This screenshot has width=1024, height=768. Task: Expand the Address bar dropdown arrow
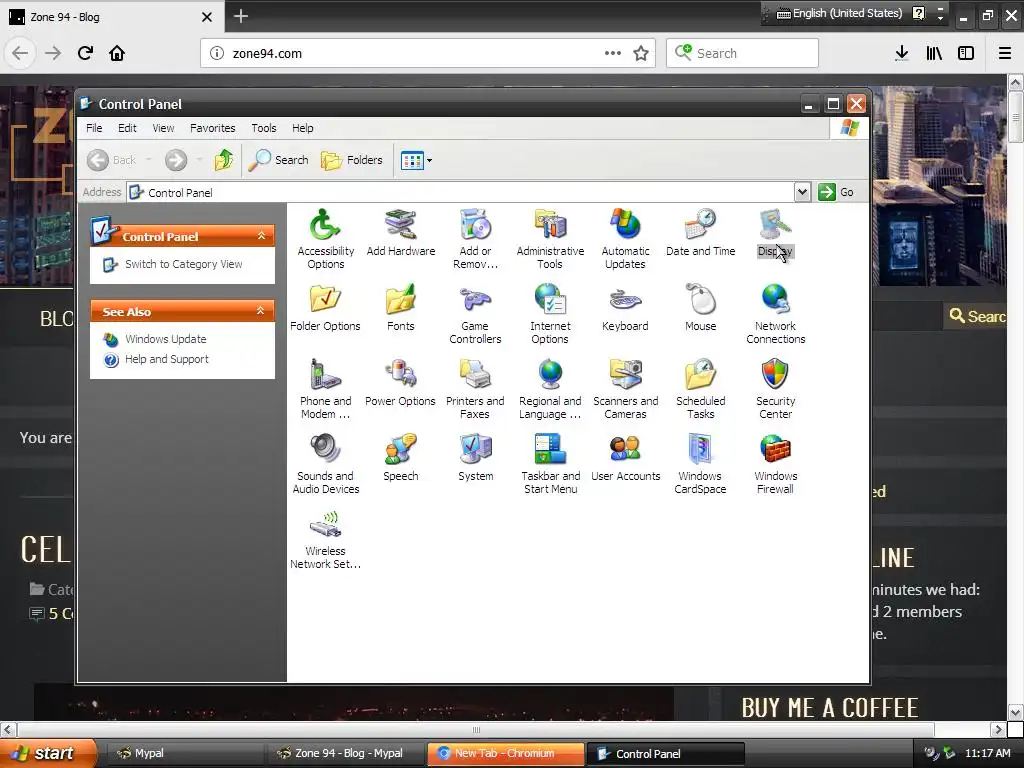[802, 192]
